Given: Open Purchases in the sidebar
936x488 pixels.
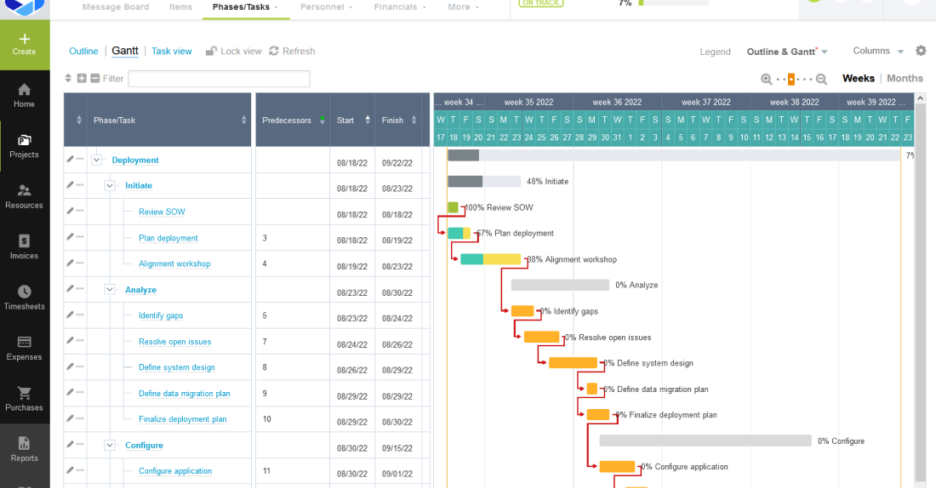Looking at the screenshot, I should click(24, 400).
